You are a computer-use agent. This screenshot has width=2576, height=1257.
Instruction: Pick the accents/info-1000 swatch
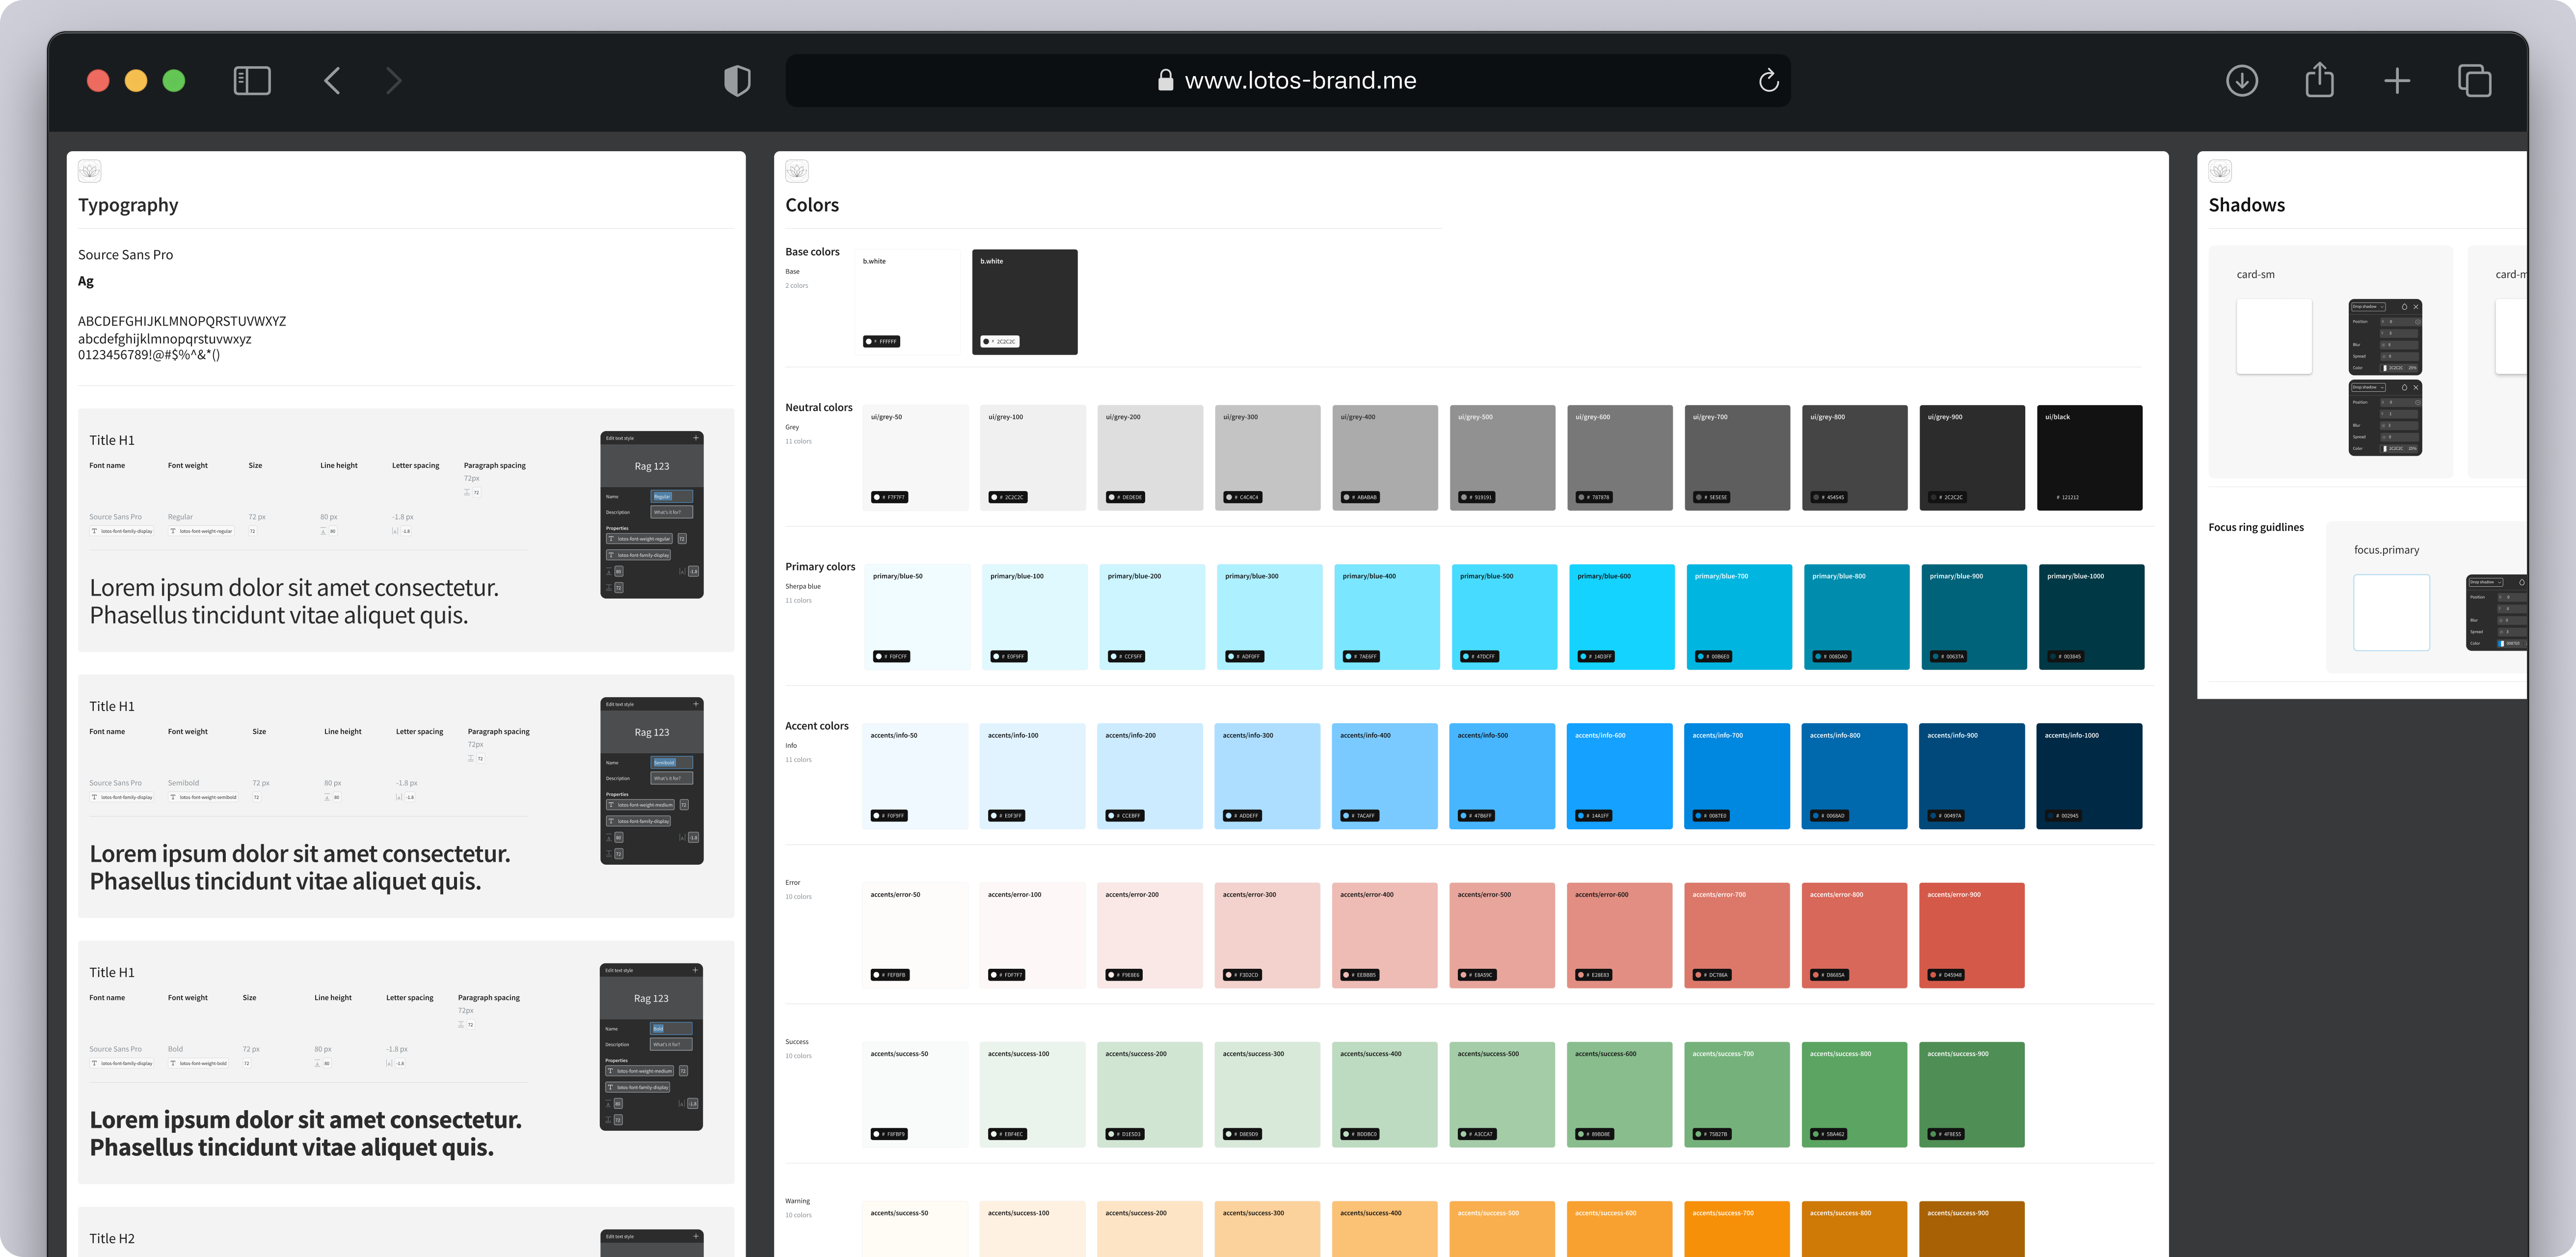pyautogui.click(x=2090, y=776)
